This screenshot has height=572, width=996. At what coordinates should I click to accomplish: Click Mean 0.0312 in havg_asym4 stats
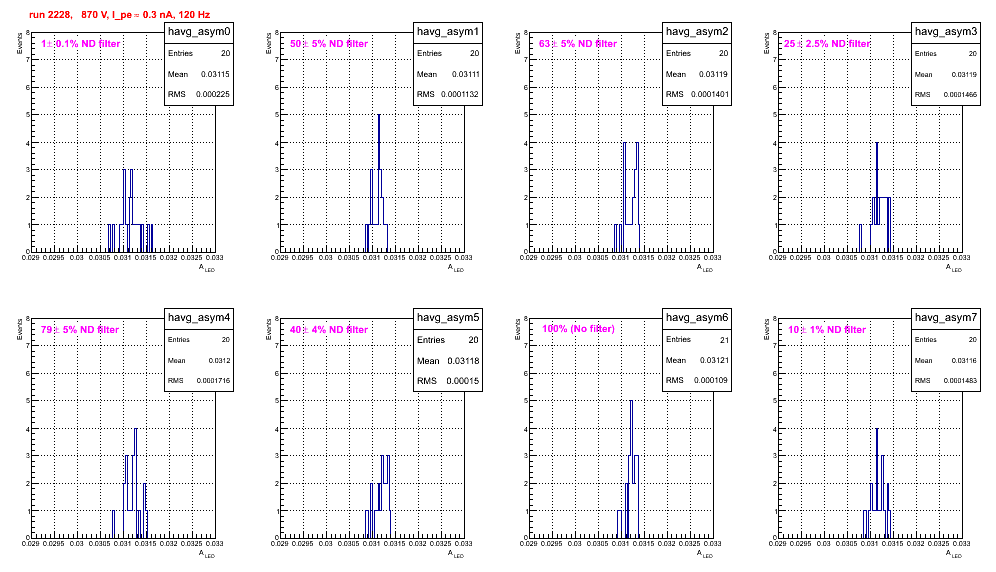pyautogui.click(x=199, y=360)
